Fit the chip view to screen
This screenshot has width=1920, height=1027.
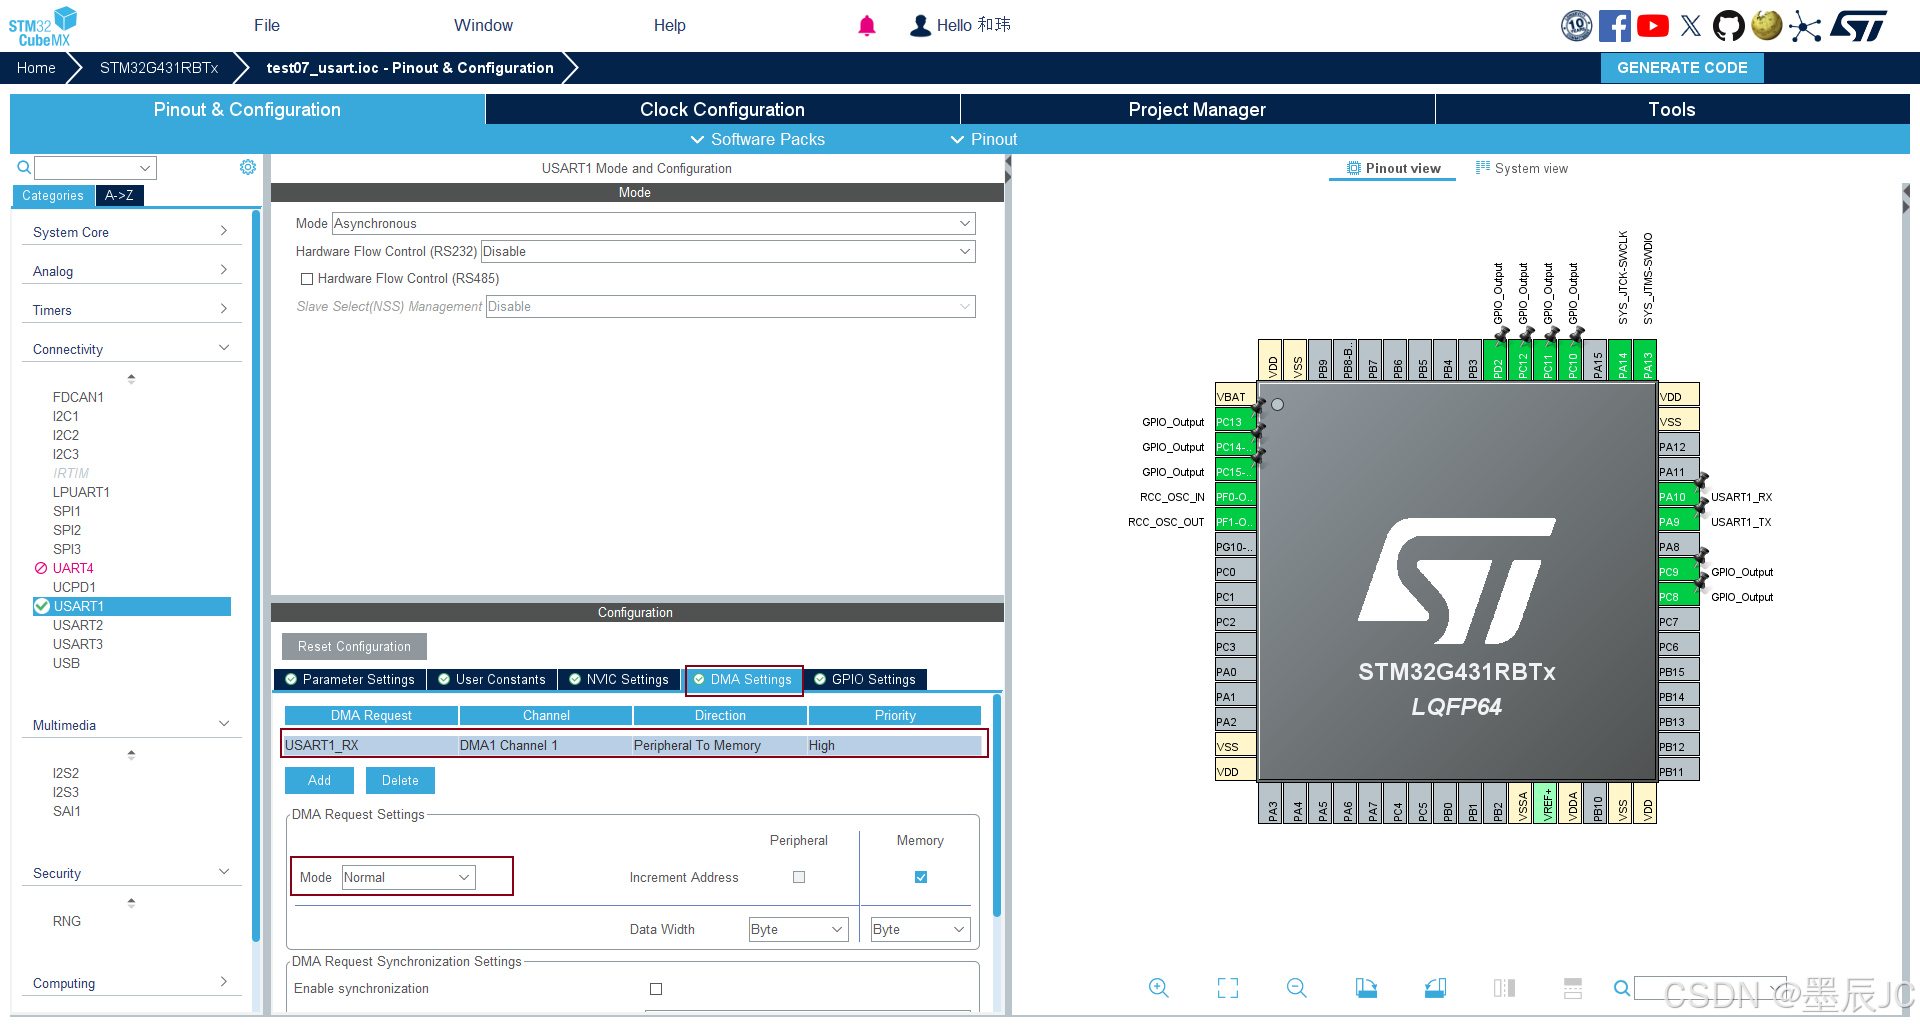click(1228, 988)
